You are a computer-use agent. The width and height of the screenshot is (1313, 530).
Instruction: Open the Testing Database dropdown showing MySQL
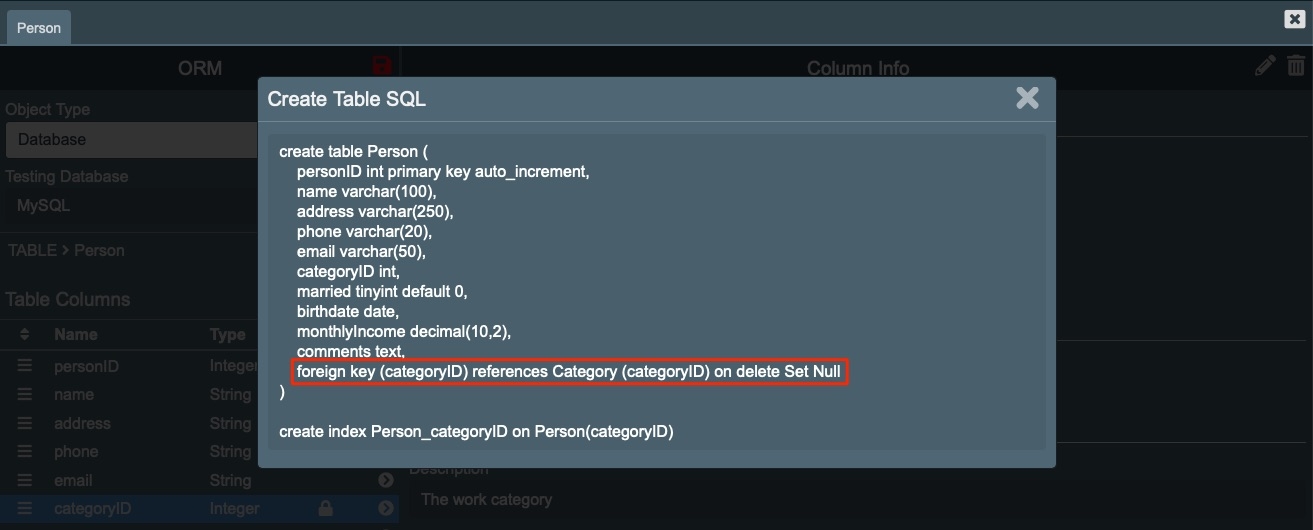130,206
